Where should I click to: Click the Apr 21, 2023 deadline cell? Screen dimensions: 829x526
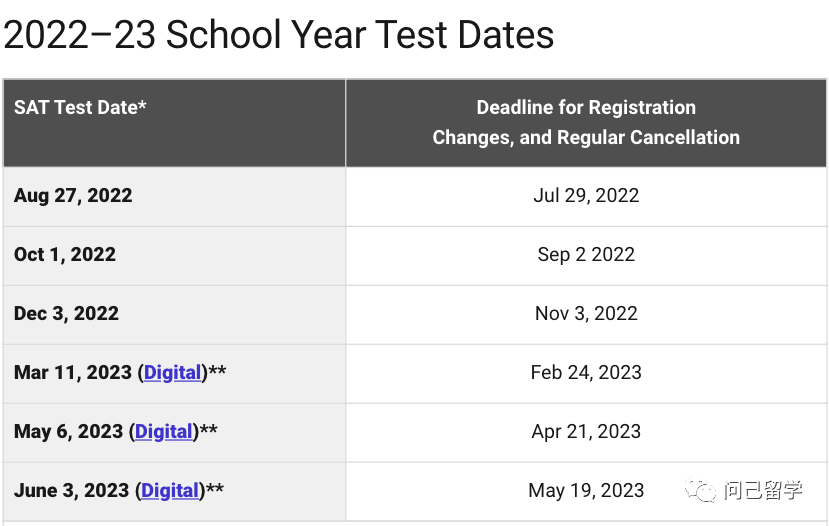[586, 433]
